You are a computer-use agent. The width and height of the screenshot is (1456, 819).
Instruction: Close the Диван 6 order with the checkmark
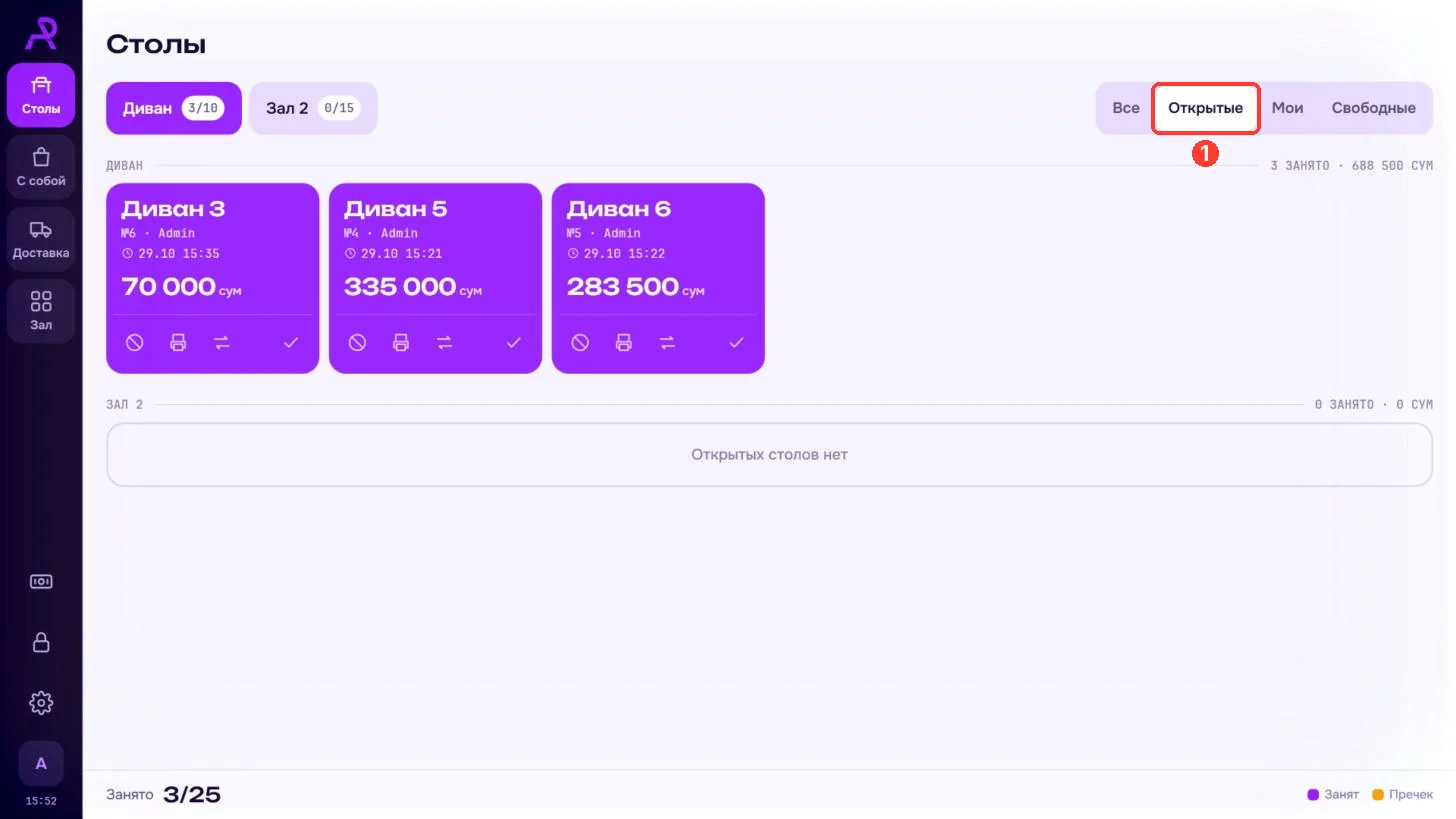click(737, 343)
